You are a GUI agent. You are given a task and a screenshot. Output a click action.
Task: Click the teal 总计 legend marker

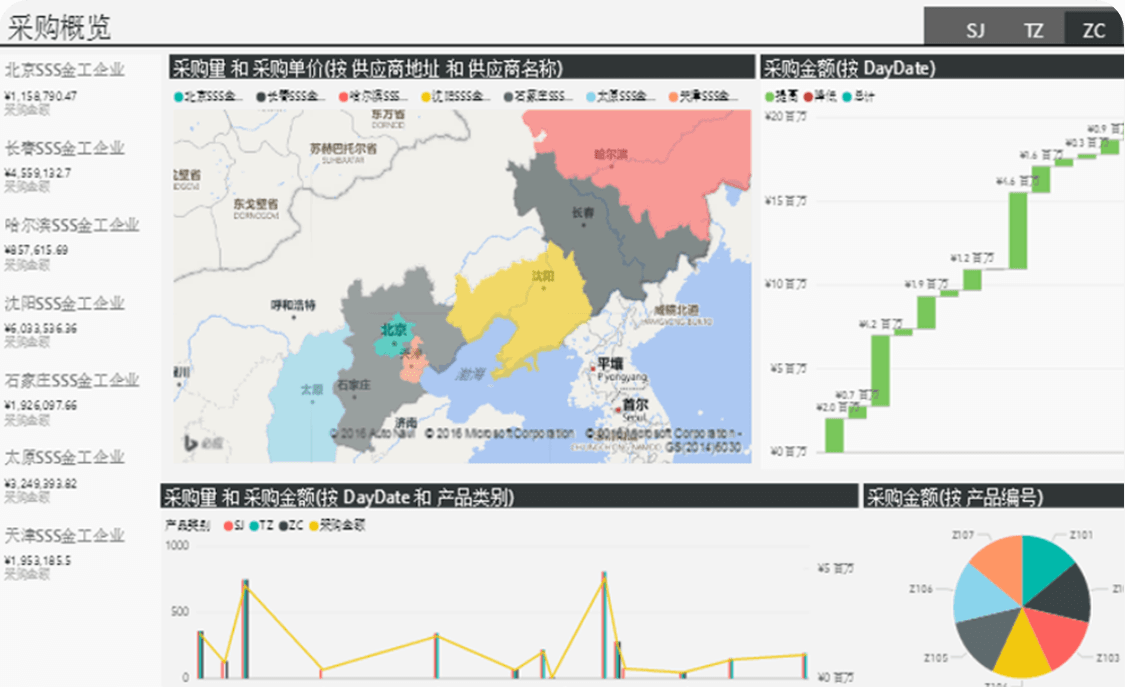847,96
